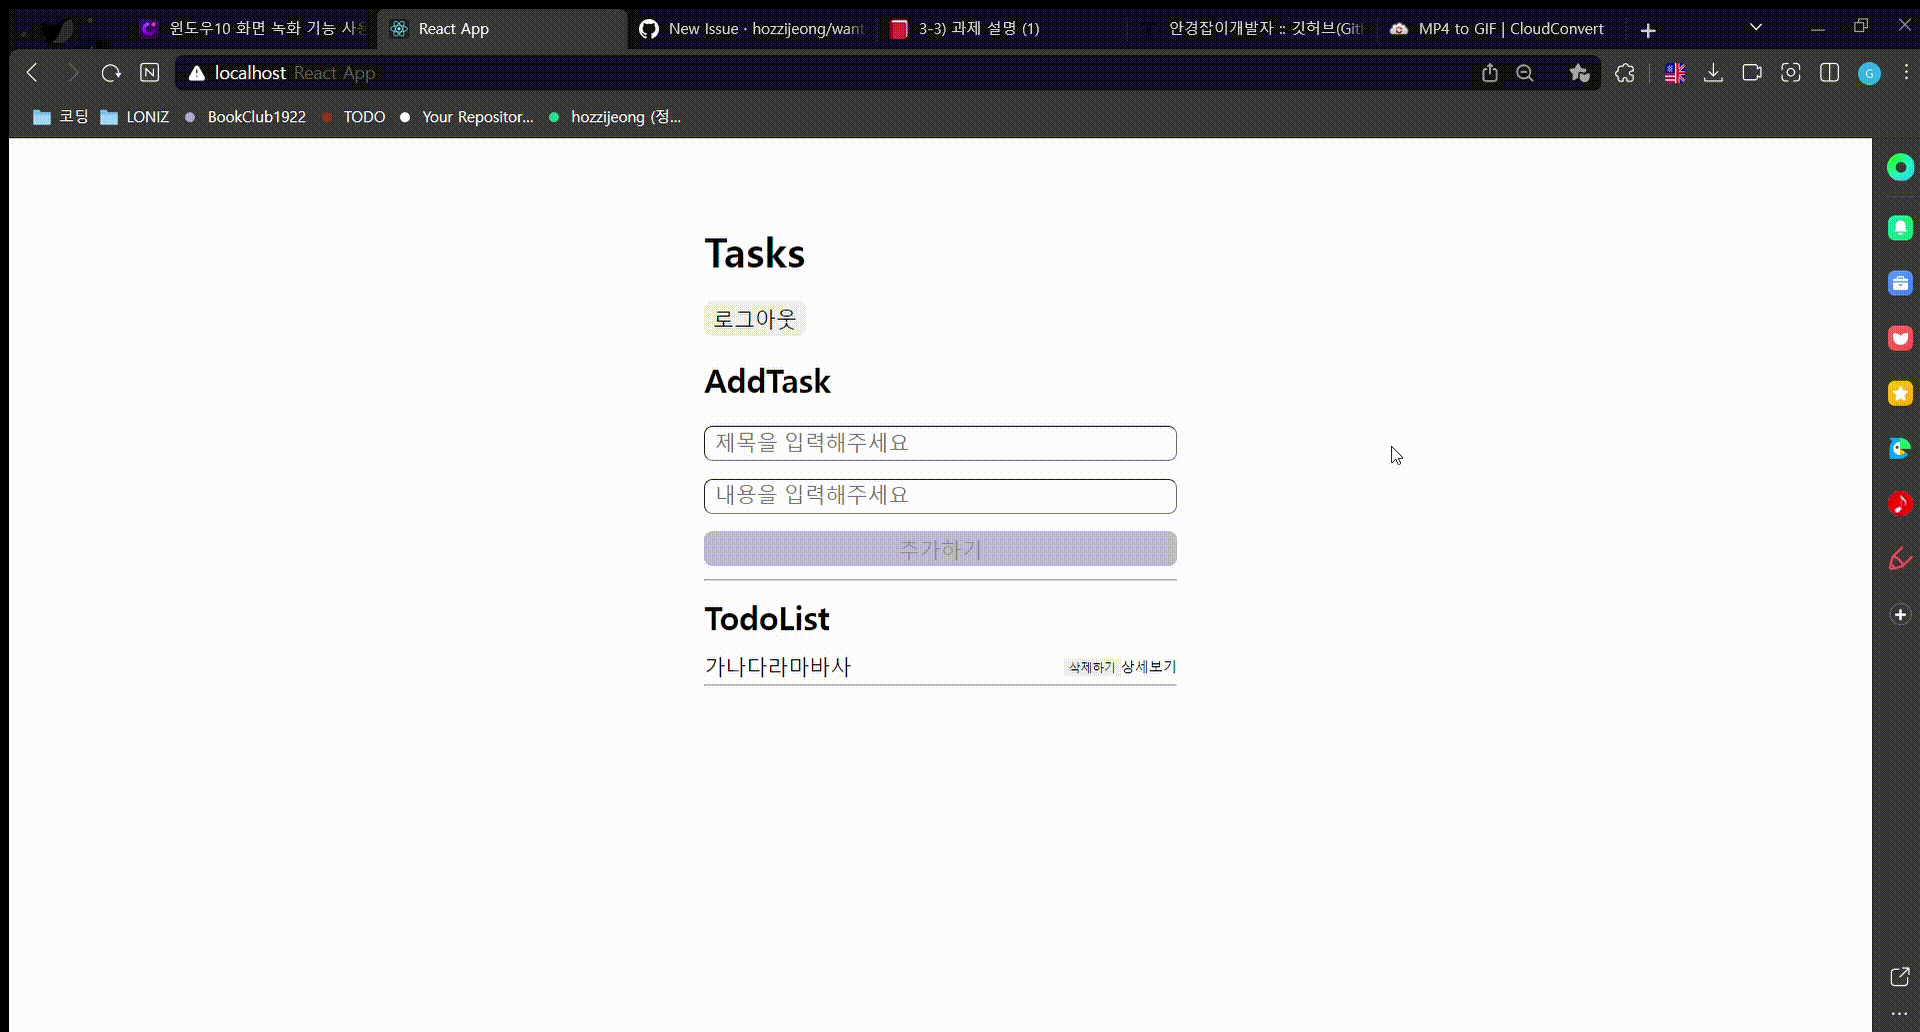This screenshot has height=1032, width=1920.
Task: Share this page via the share icon
Action: pyautogui.click(x=1490, y=73)
